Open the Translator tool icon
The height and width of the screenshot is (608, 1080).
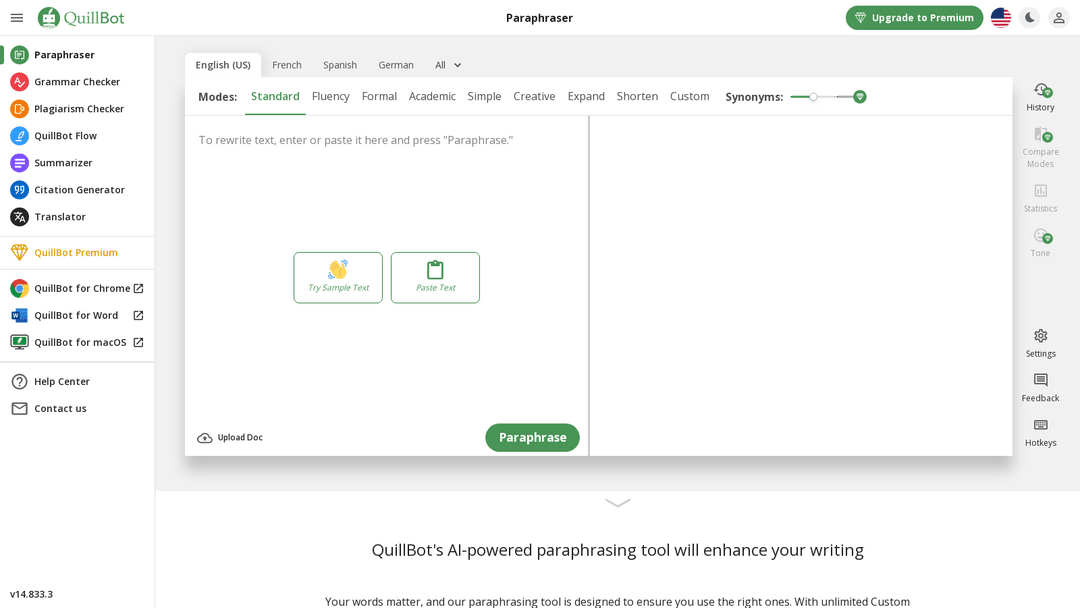(x=19, y=217)
